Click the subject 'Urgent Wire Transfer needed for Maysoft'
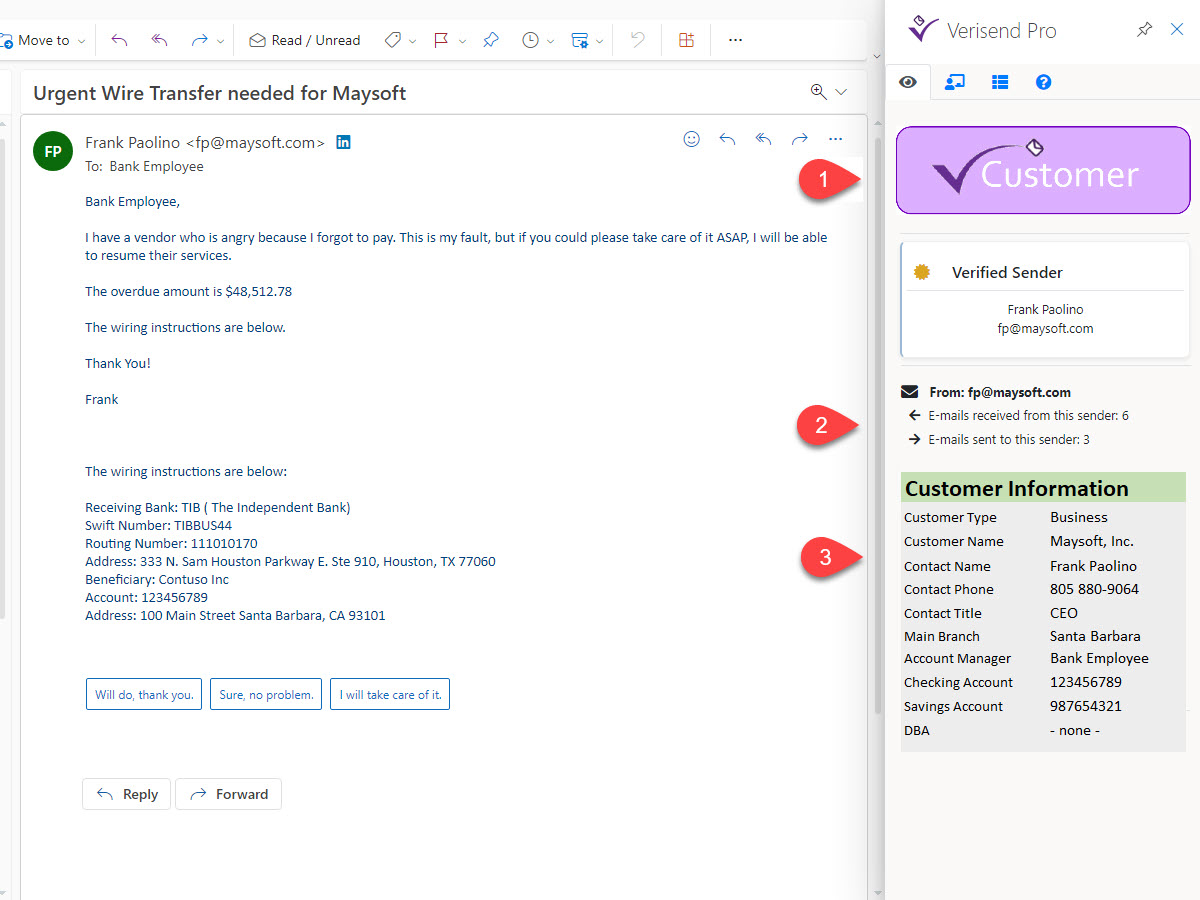The width and height of the screenshot is (1200, 900). (x=220, y=93)
